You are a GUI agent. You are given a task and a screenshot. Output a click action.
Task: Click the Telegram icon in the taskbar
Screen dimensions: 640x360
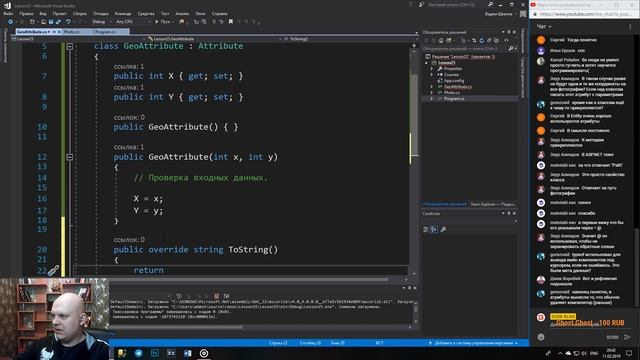click(138, 353)
